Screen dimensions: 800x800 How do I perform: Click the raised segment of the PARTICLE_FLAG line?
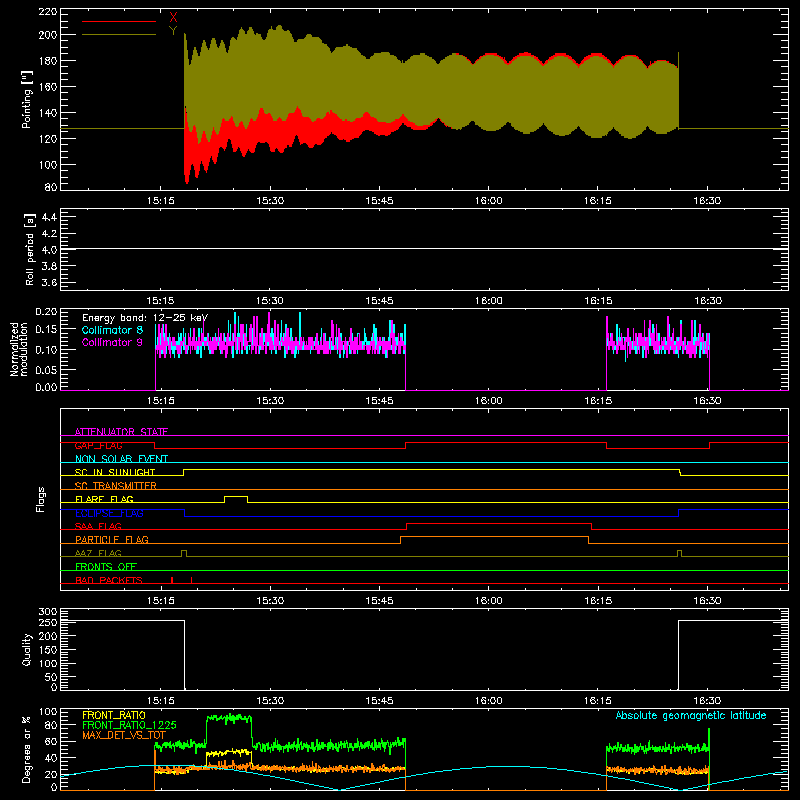pos(494,537)
